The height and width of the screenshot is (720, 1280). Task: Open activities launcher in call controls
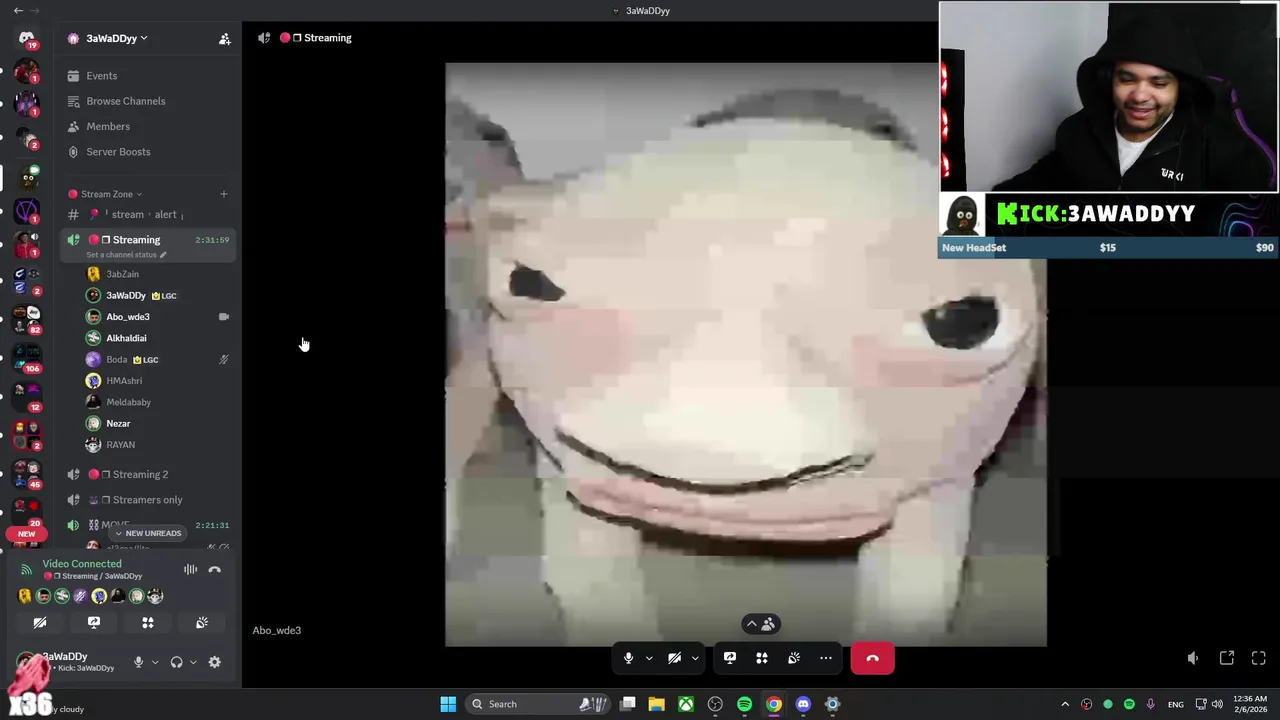point(762,658)
